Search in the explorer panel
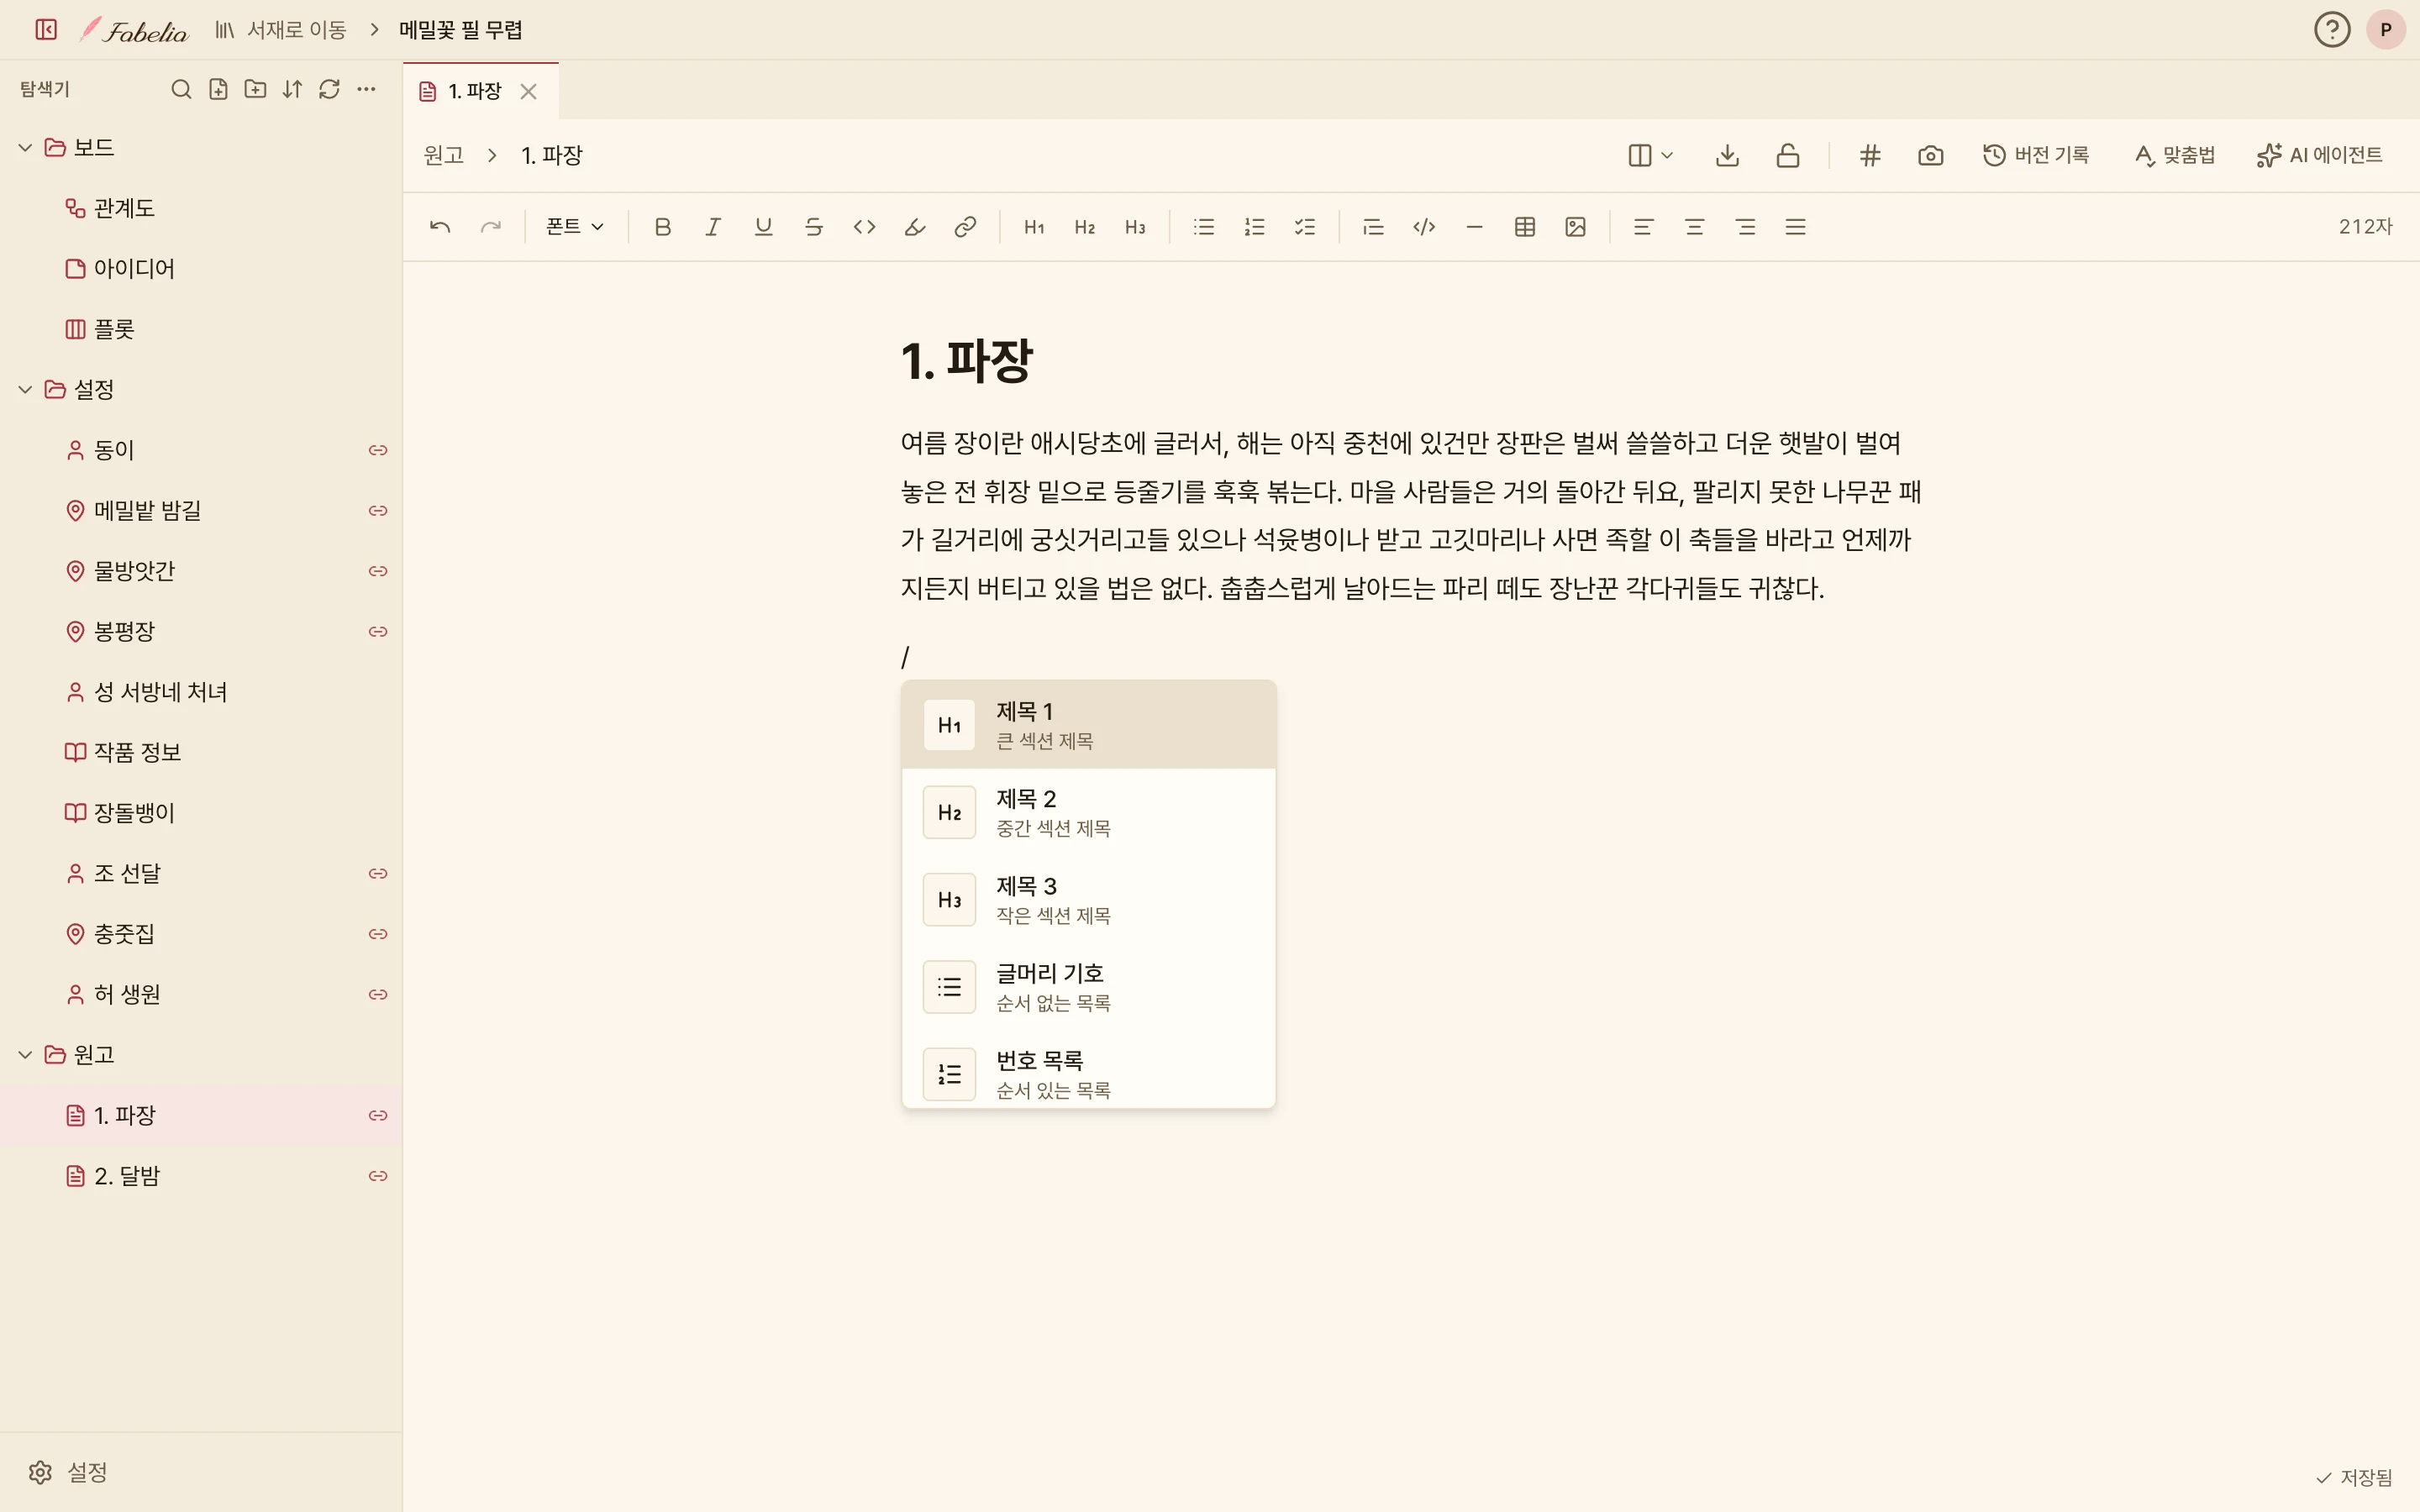This screenshot has width=2420, height=1512. pyautogui.click(x=181, y=89)
